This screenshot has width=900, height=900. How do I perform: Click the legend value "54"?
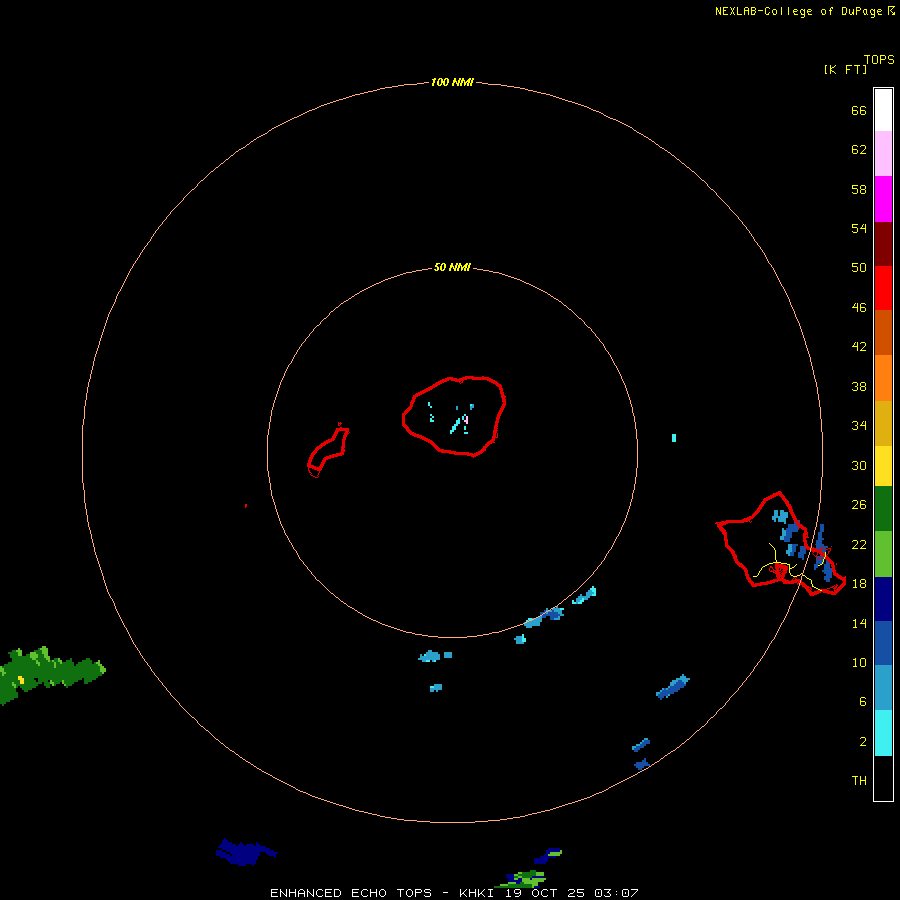pyautogui.click(x=859, y=228)
